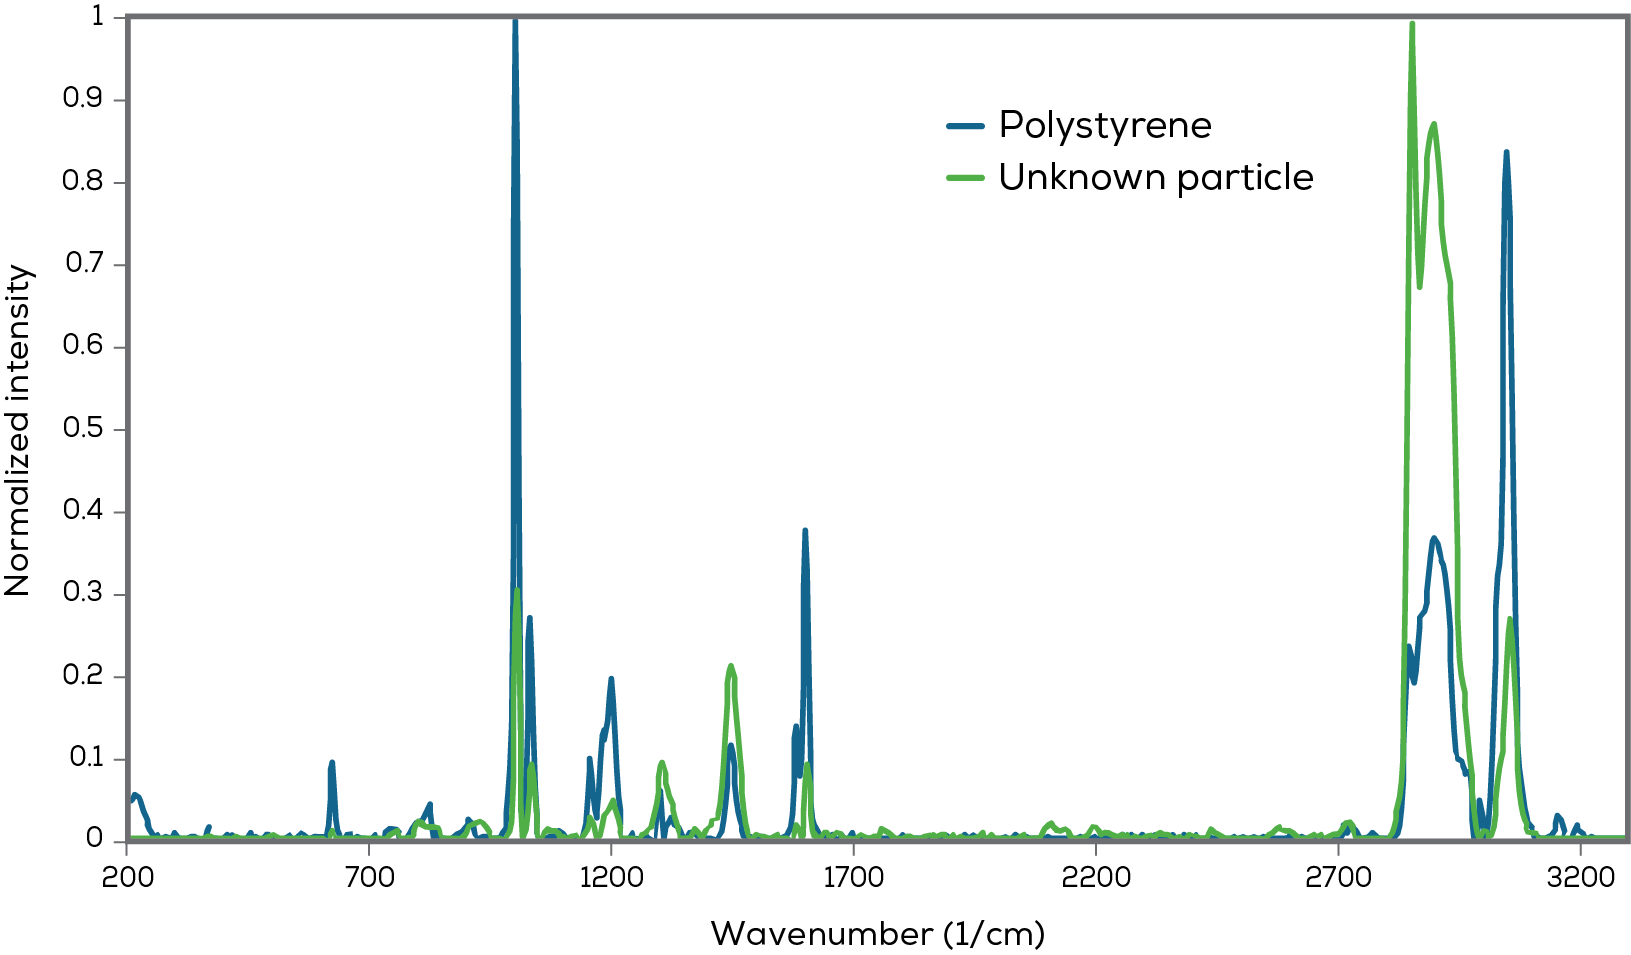Click the blue Polystyrene legend line swatch
Viewport: 1631px width, 955px height.
pyautogui.click(x=966, y=126)
